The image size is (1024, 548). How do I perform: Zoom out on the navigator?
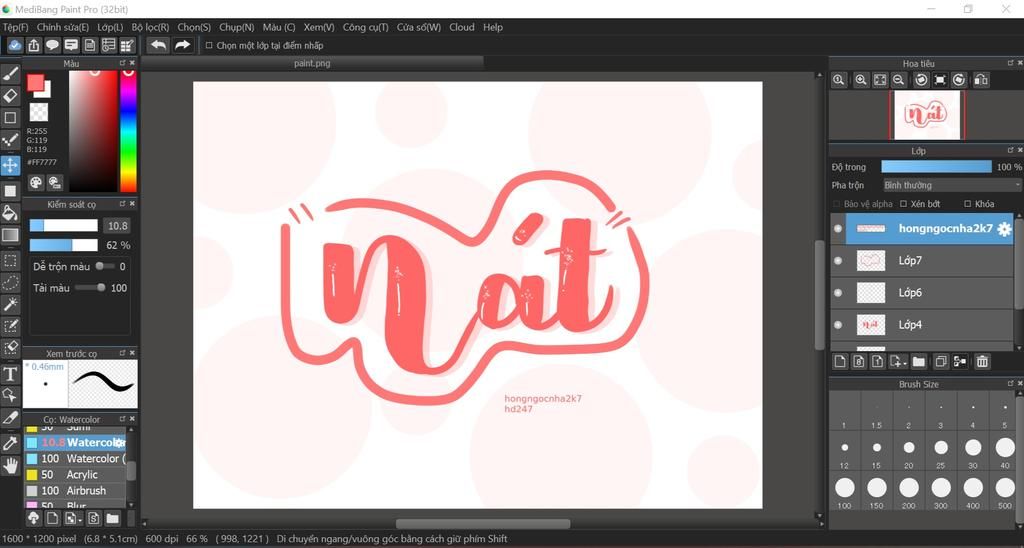899,80
